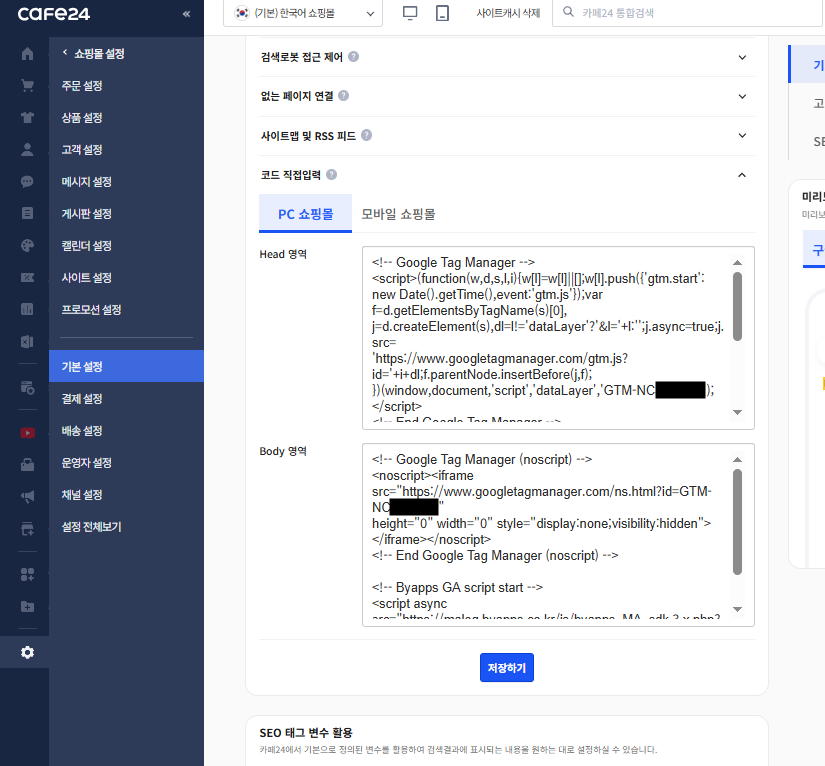825x766 pixels.
Task: Expand the 검색로봇 접근 제어 section
Action: (500, 59)
